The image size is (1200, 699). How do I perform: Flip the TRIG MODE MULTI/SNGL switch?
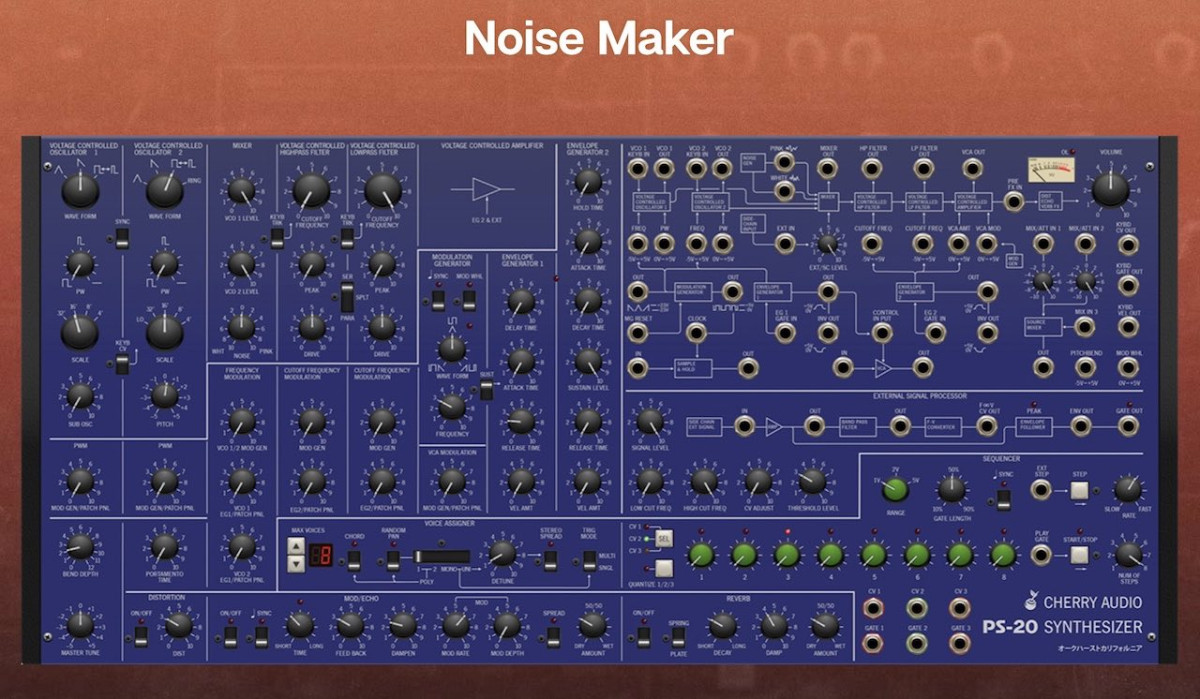[590, 560]
